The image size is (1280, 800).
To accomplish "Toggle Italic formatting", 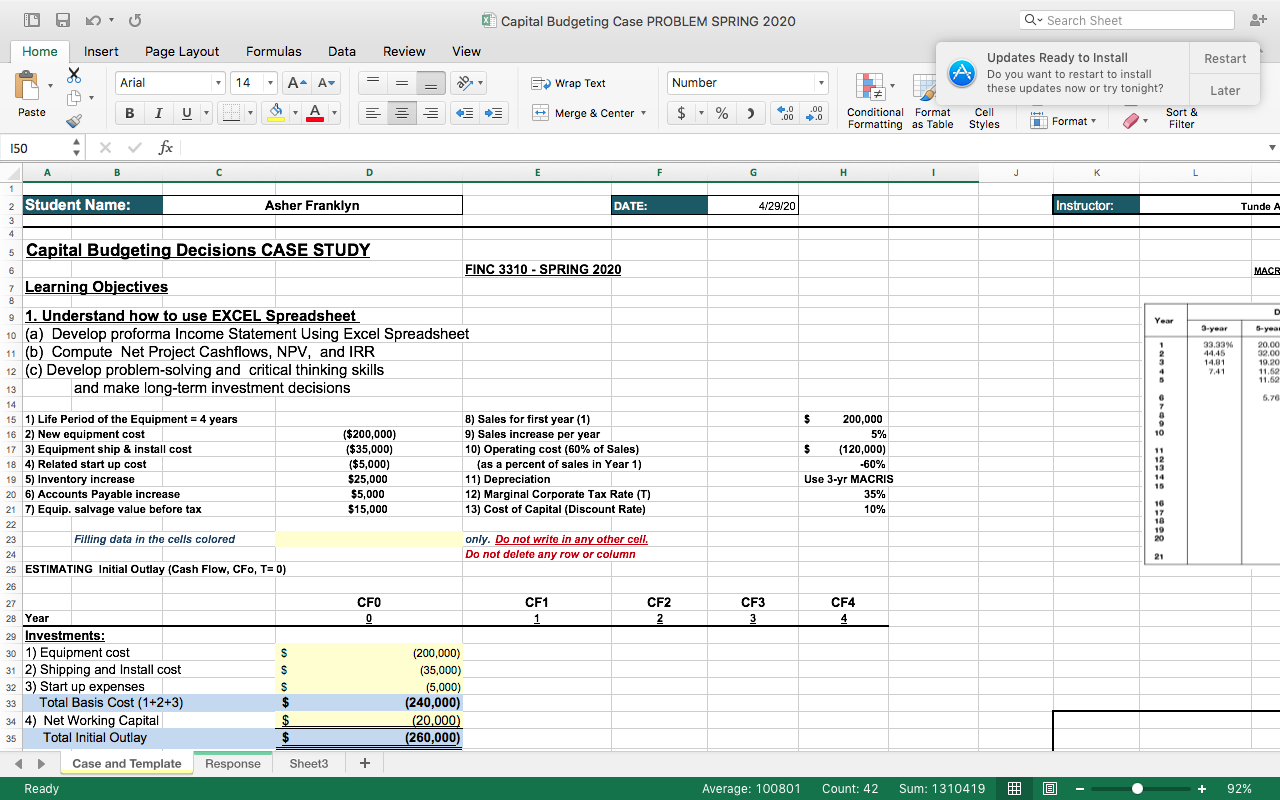I will click(159, 114).
